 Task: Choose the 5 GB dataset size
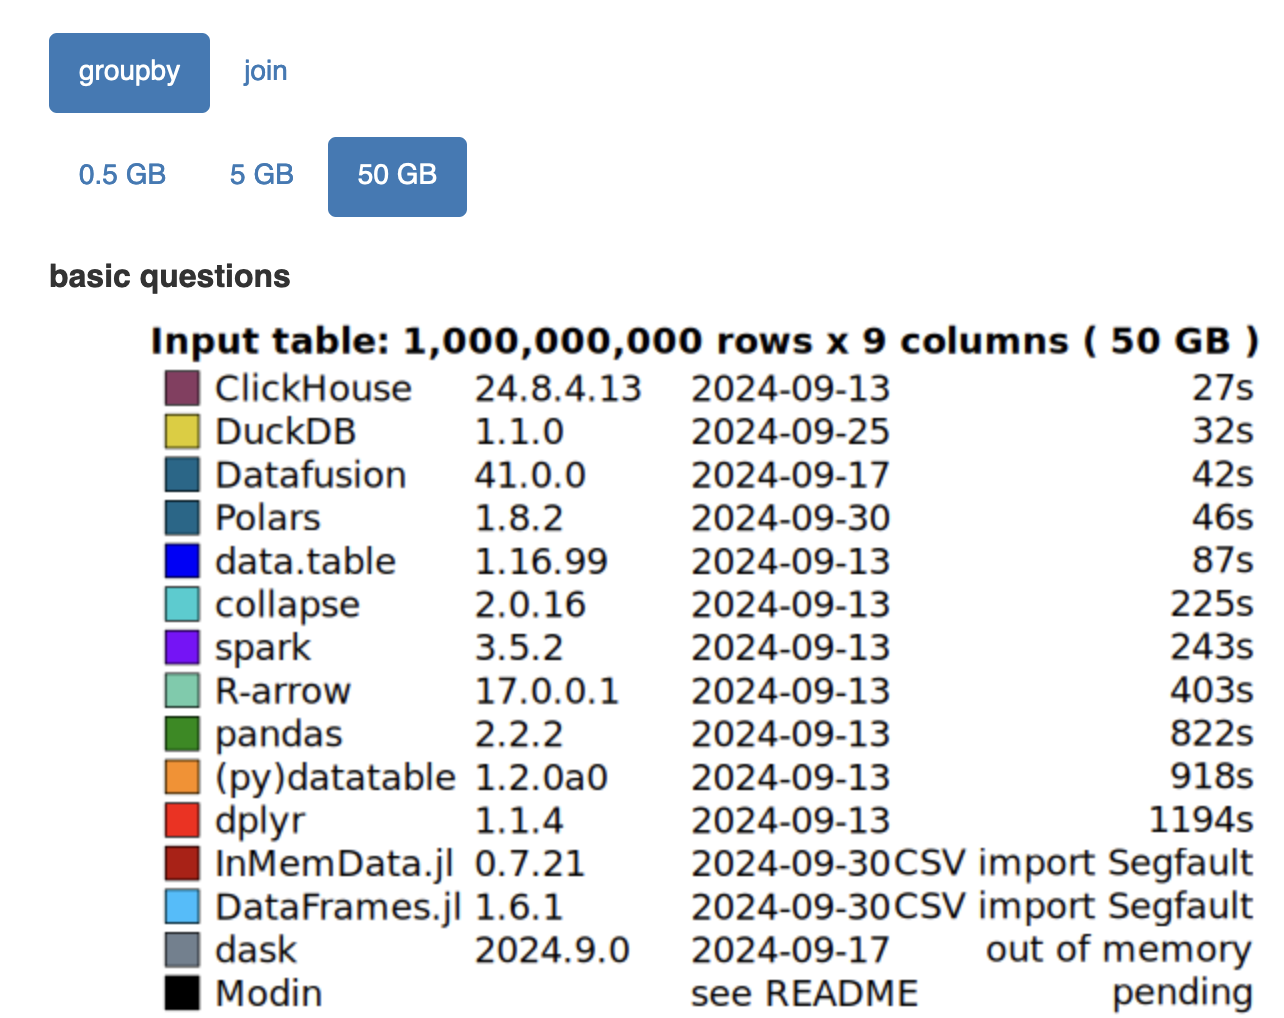(261, 175)
